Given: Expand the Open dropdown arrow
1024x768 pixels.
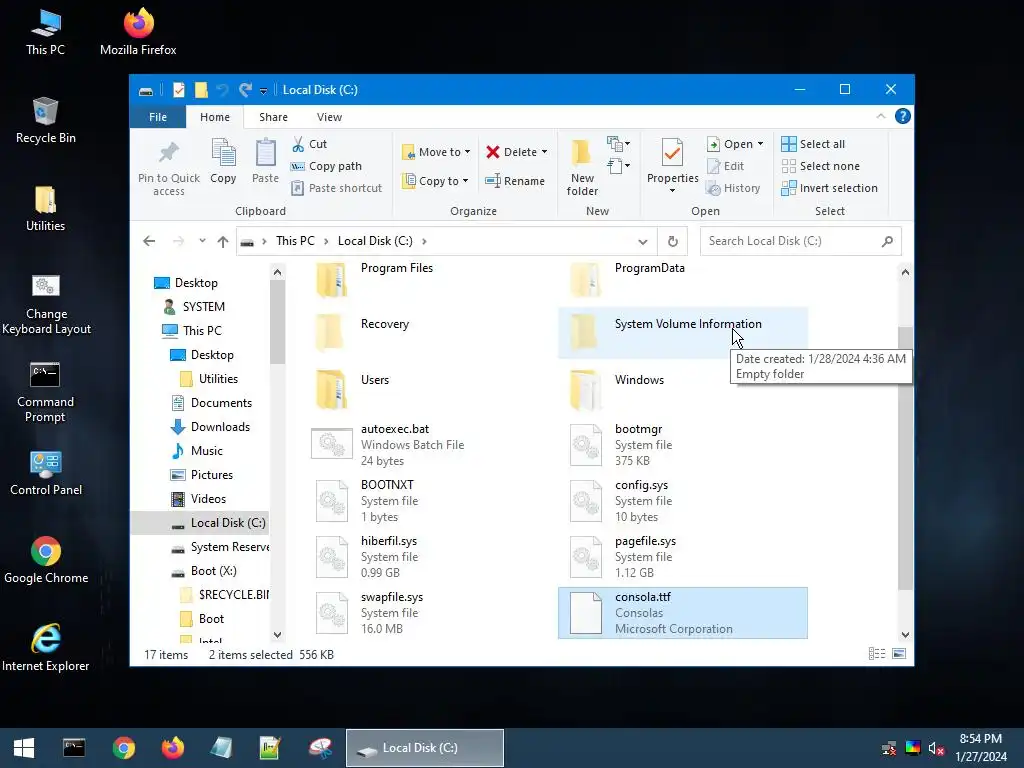Looking at the screenshot, I should 760,144.
